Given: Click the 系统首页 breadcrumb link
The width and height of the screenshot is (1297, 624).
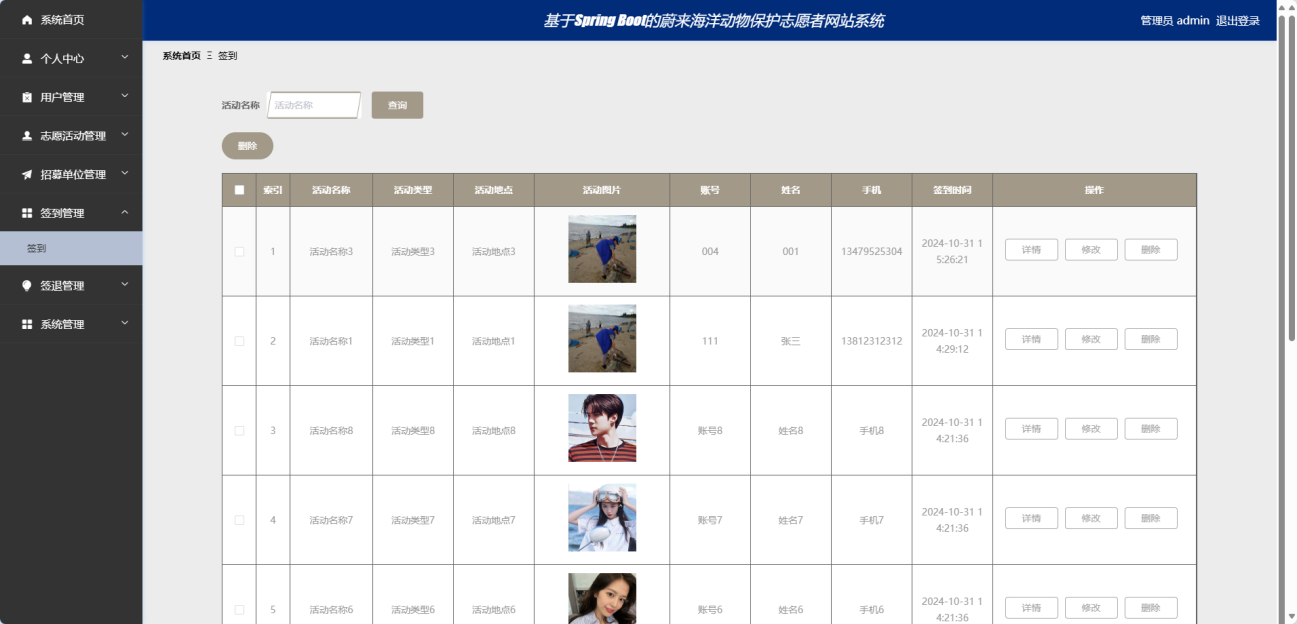Looking at the screenshot, I should point(181,56).
